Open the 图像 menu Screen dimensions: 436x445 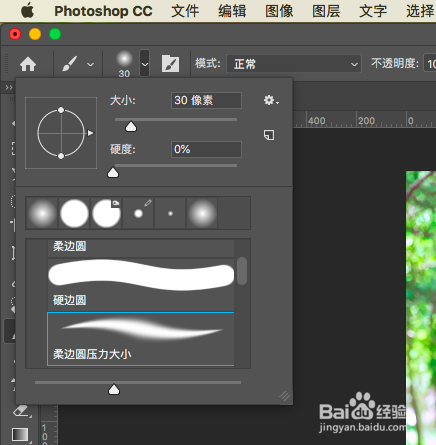point(279,11)
